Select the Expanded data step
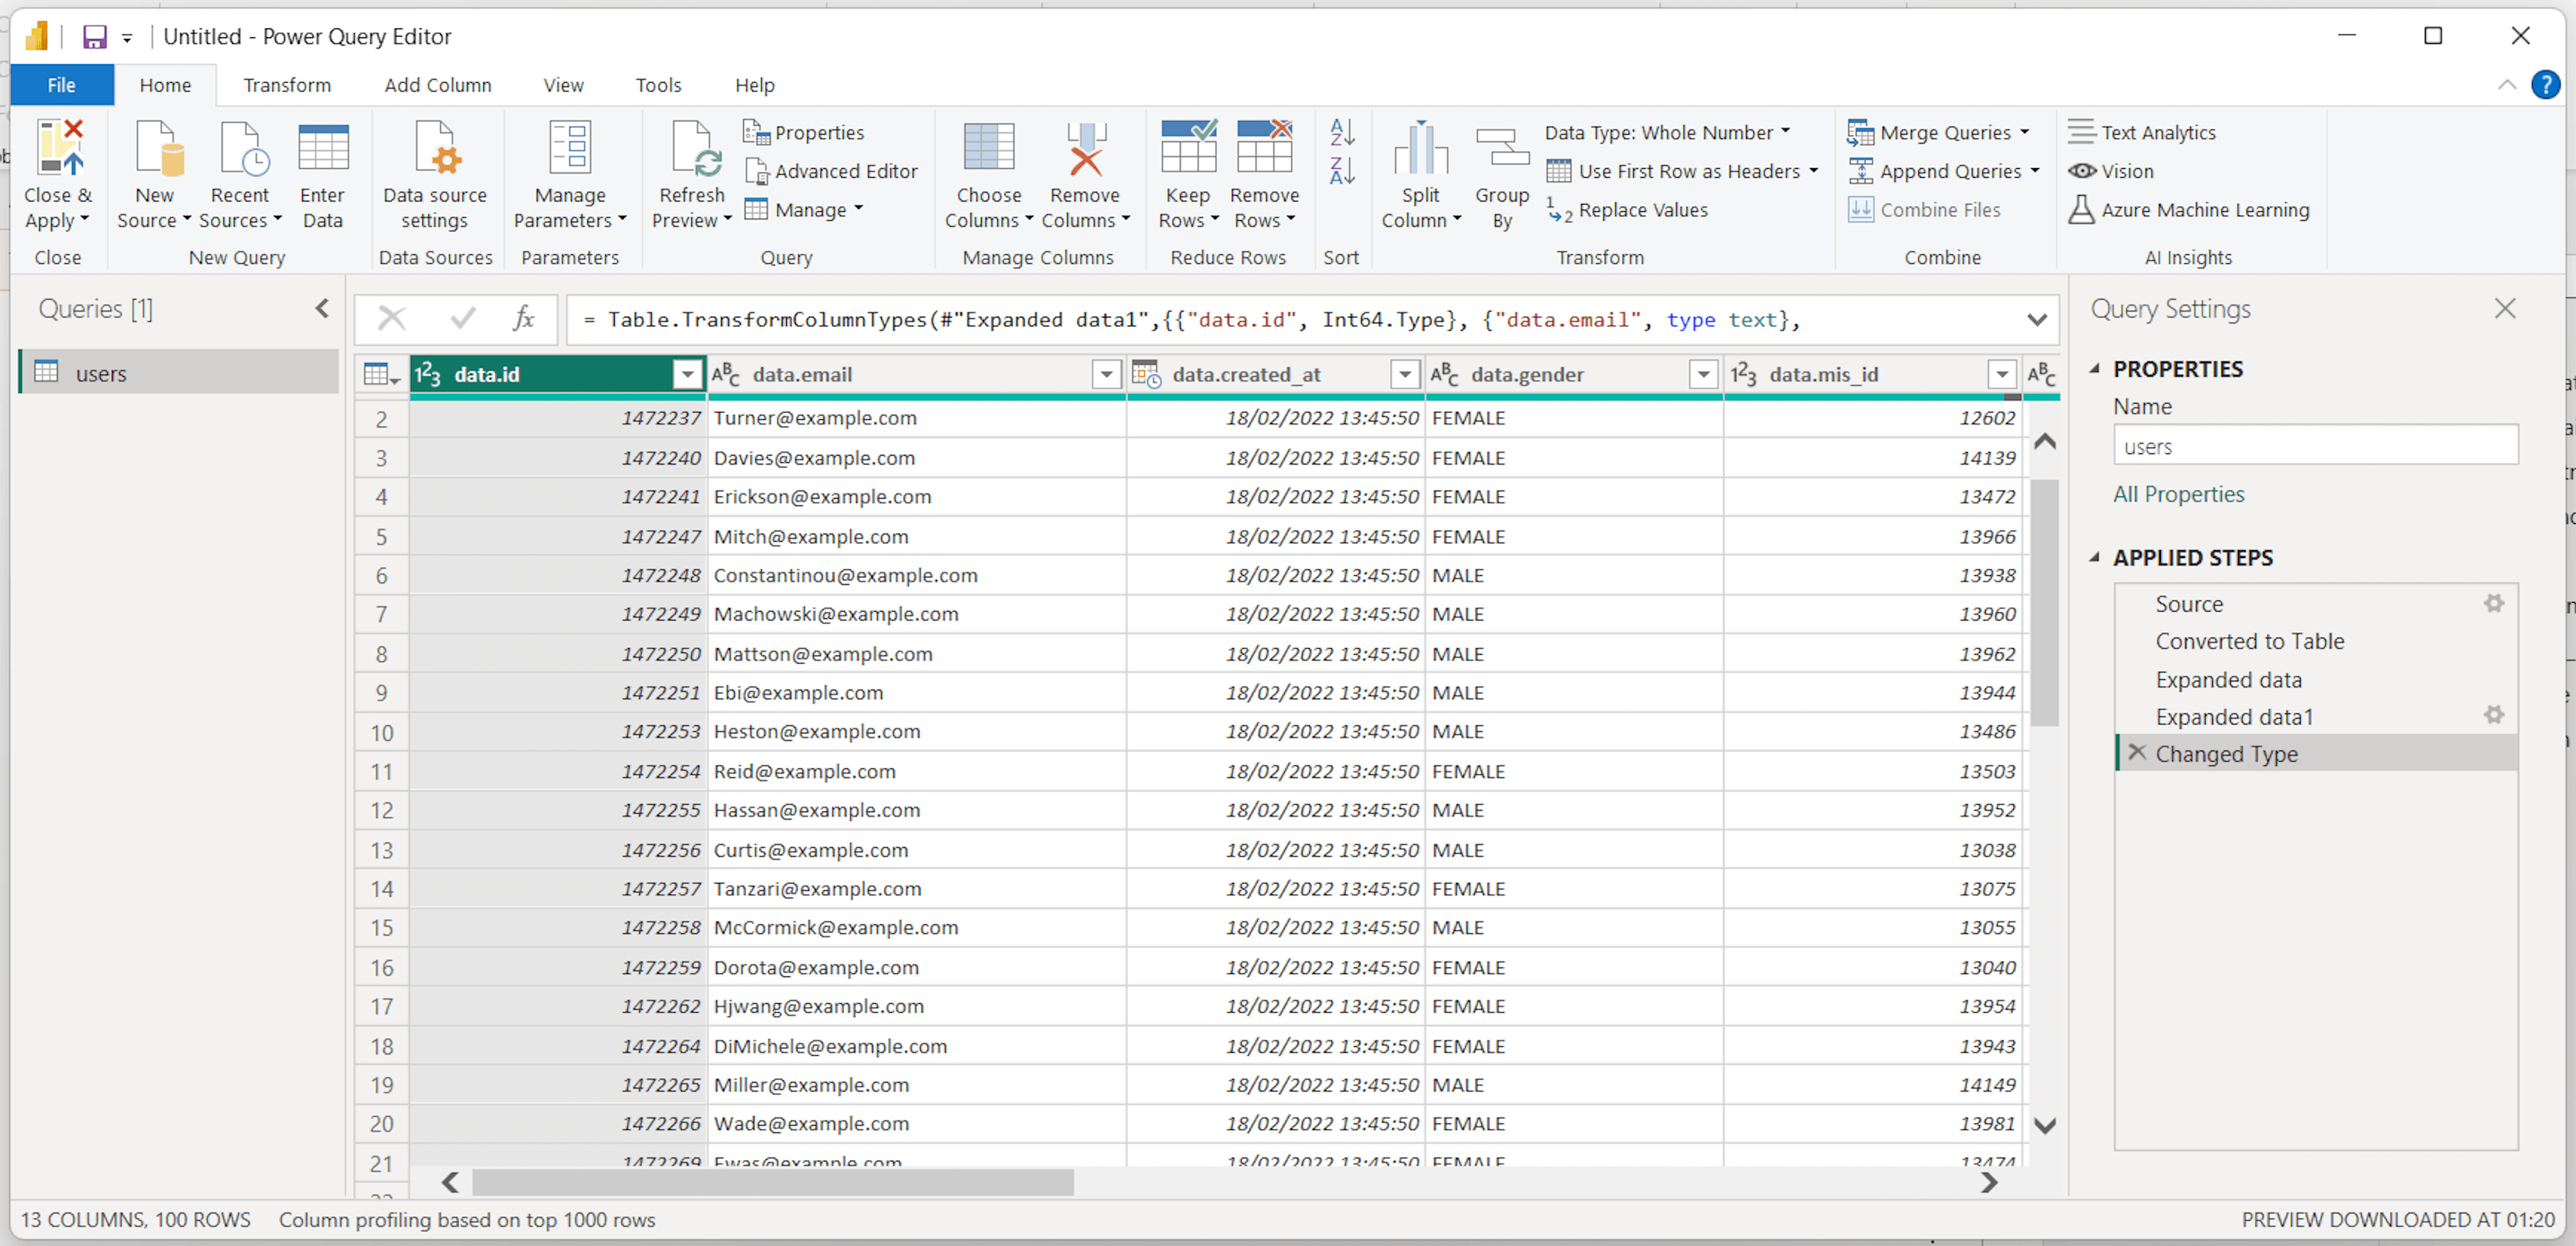The height and width of the screenshot is (1246, 2576). click(x=2228, y=679)
